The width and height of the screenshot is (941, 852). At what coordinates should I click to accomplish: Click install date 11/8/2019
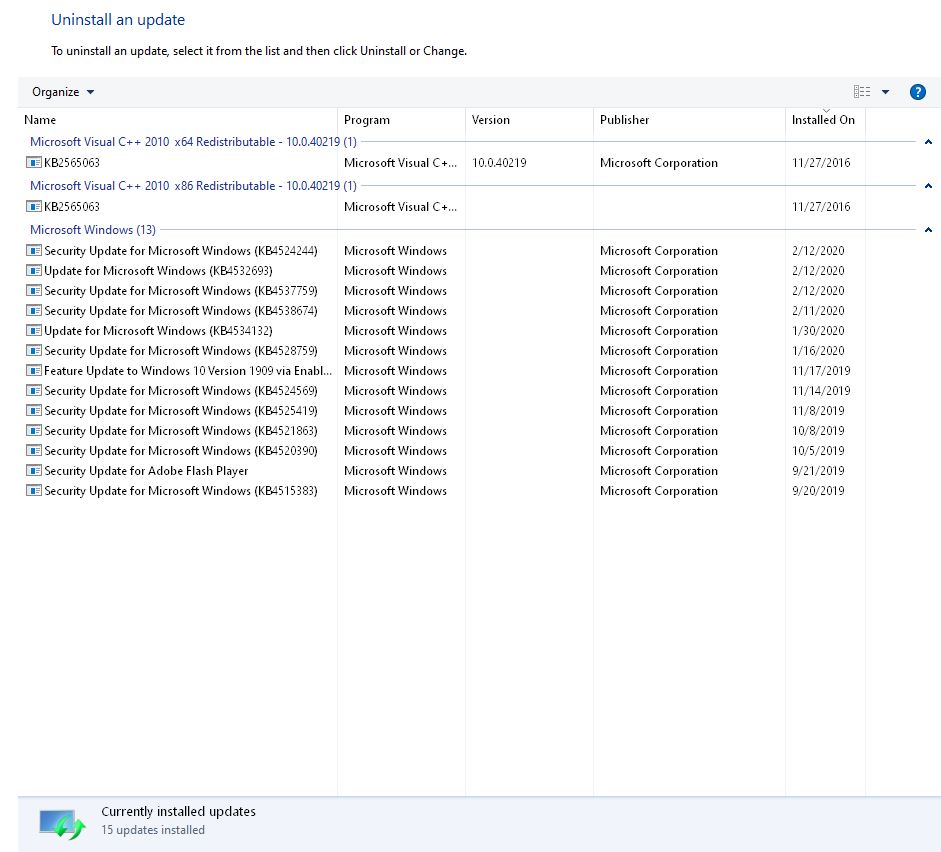point(818,410)
